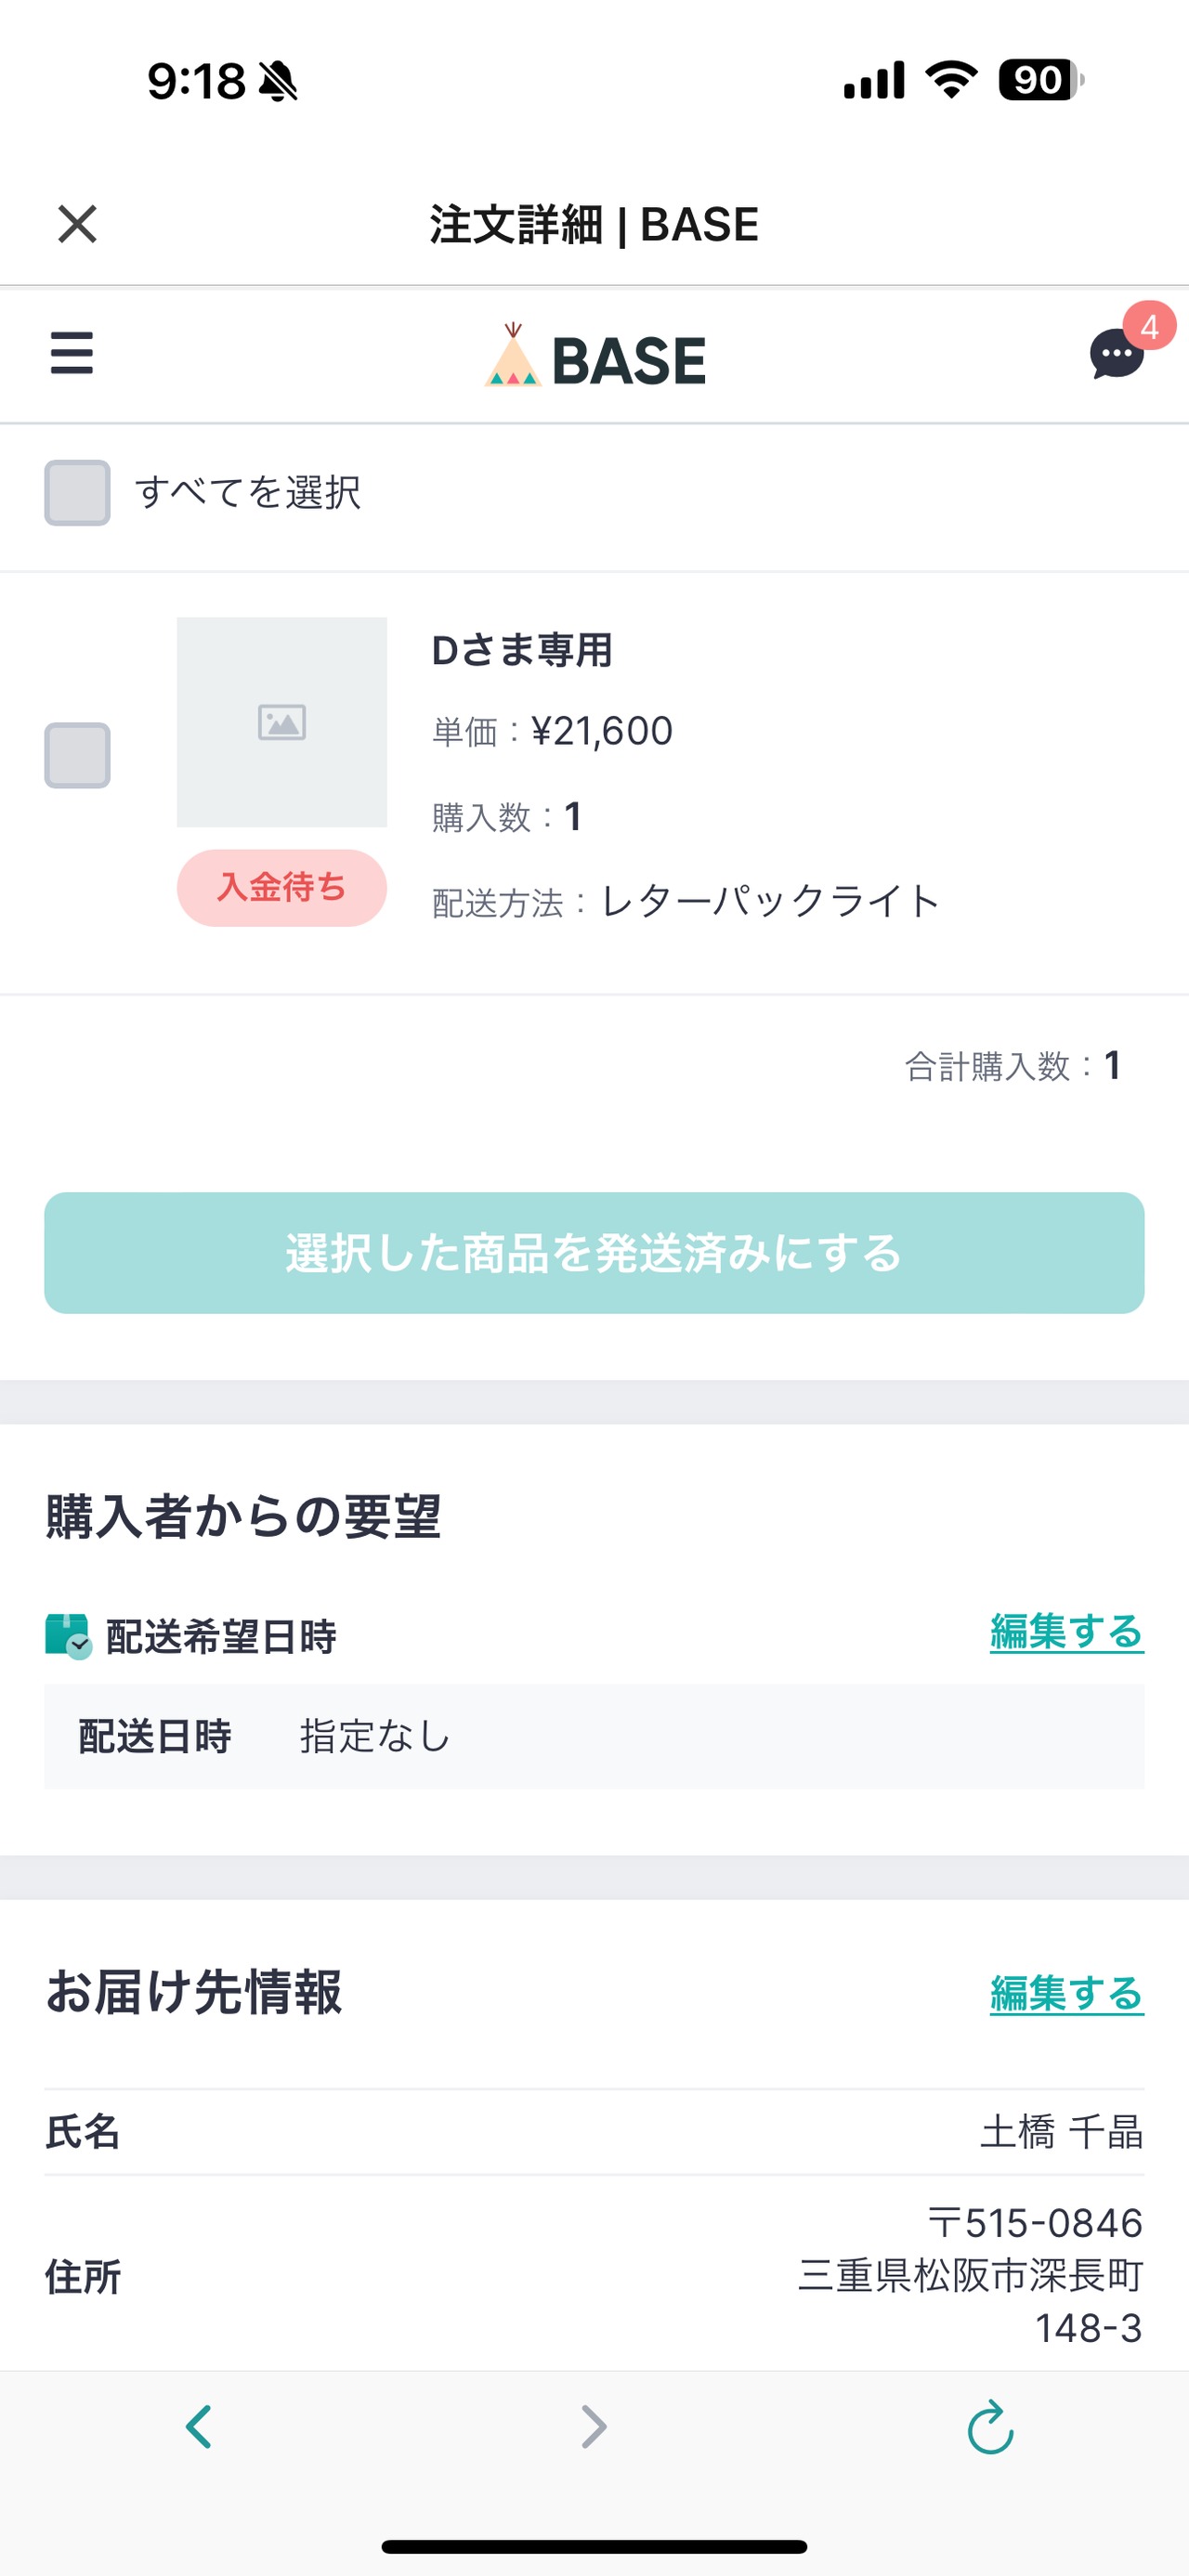
Task: Reload the page with refresh icon
Action: [x=990, y=2426]
